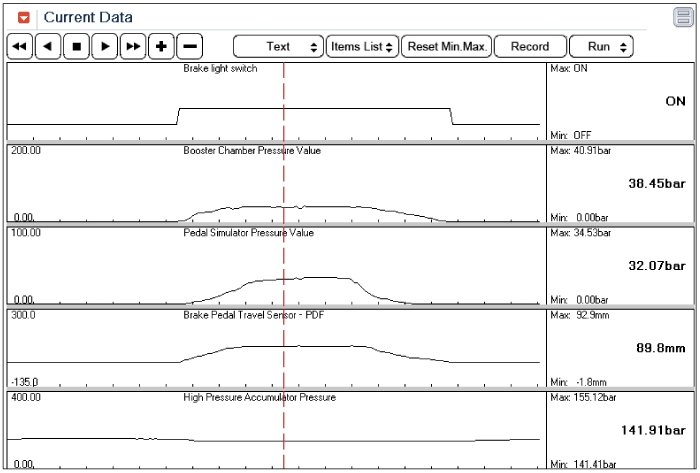Click the Max: 155.12bar reading
Image resolution: width=700 pixels, height=473 pixels.
pos(583,398)
